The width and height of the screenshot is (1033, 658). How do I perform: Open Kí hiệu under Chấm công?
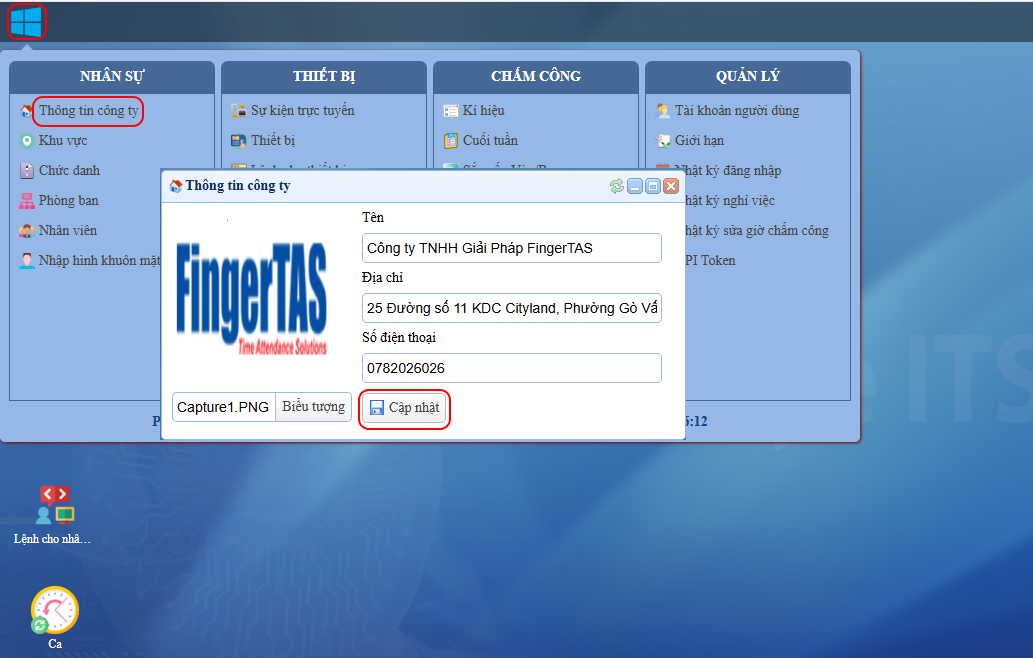pyautogui.click(x=483, y=110)
